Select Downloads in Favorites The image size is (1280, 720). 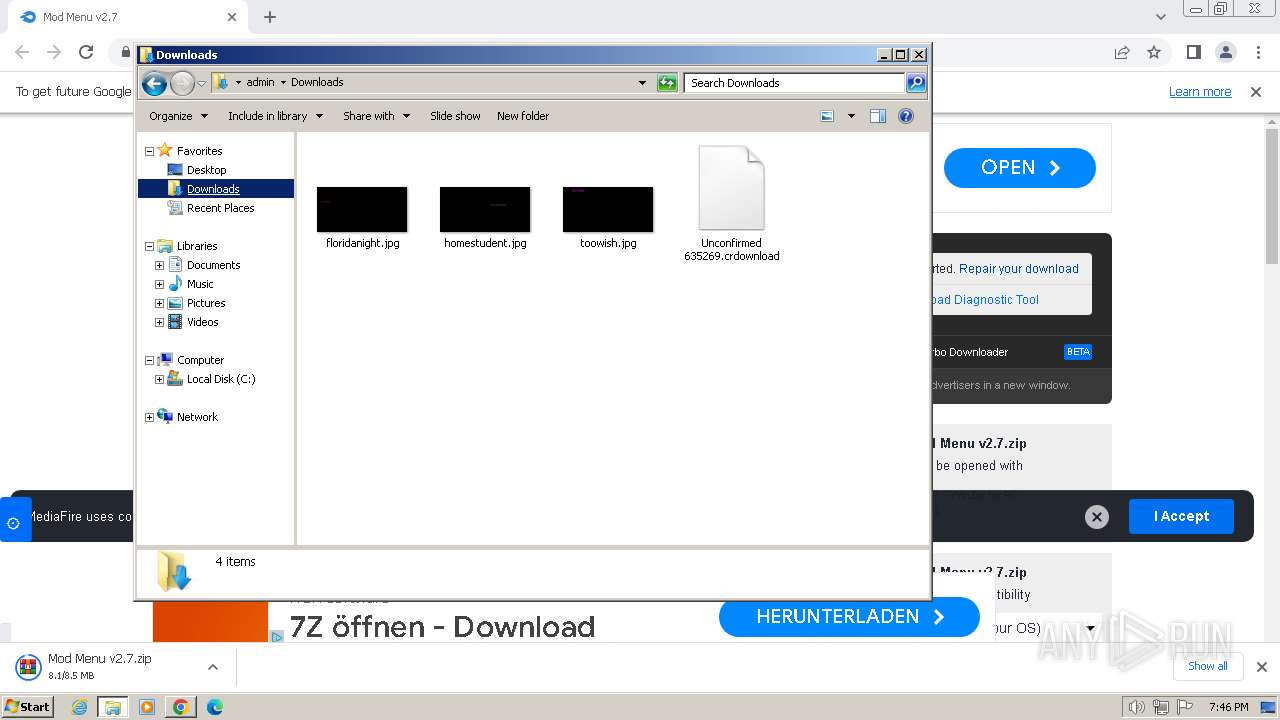[213, 189]
